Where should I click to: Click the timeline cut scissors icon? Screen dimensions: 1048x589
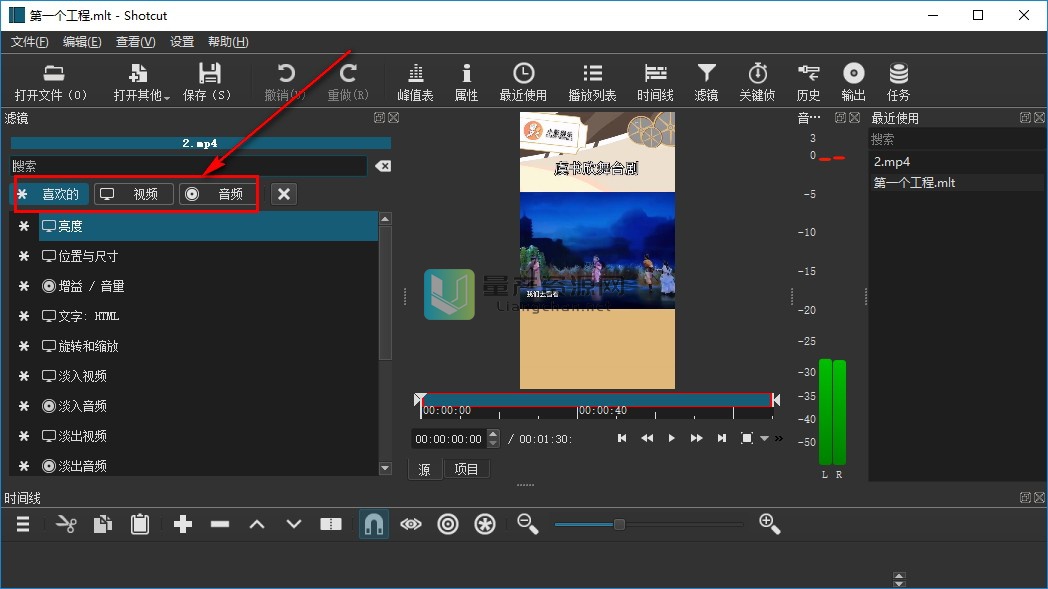tap(66, 524)
